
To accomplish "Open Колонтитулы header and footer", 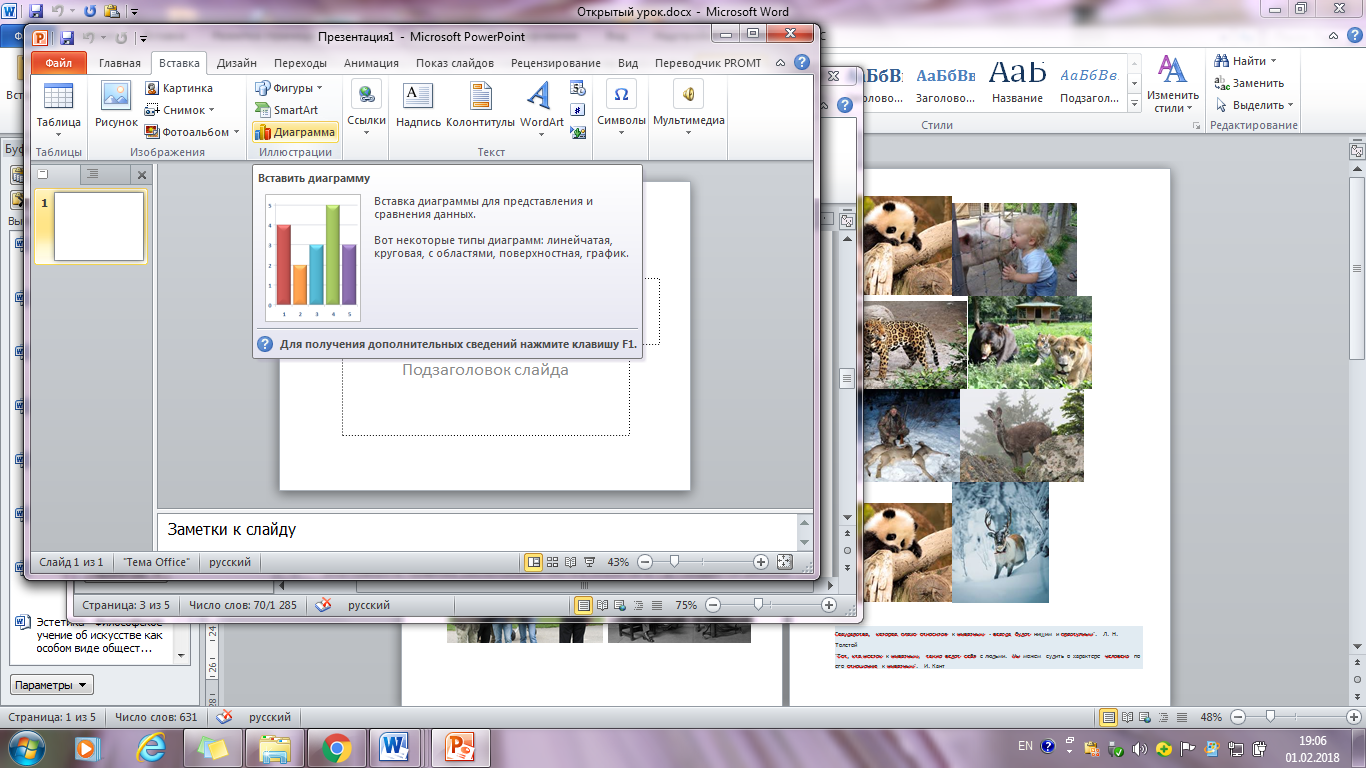I will (x=480, y=106).
